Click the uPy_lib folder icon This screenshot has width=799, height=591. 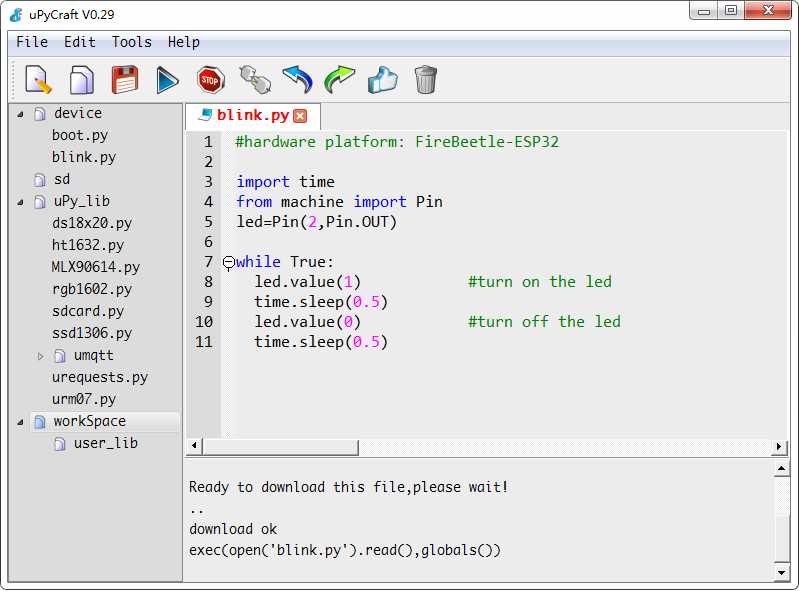click(40, 202)
